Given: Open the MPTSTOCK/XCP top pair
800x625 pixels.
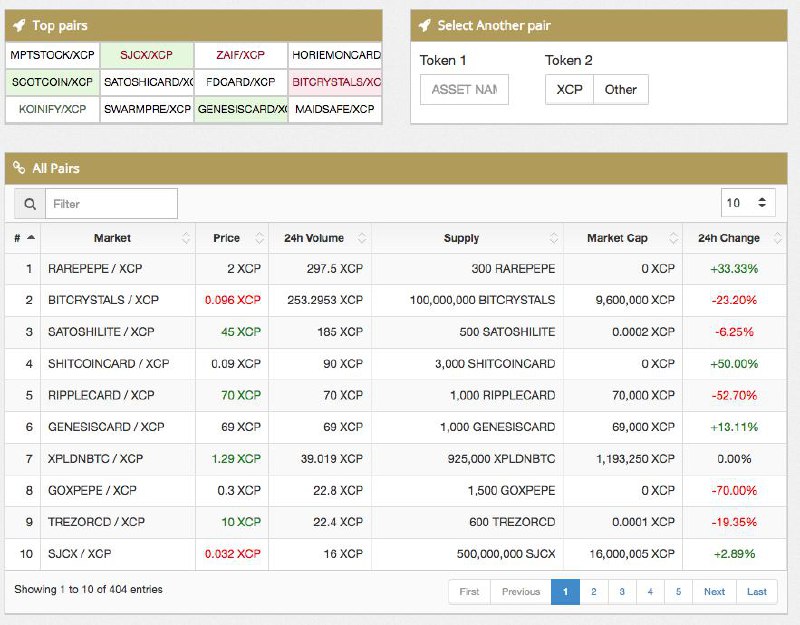Looking at the screenshot, I should click(x=53, y=55).
